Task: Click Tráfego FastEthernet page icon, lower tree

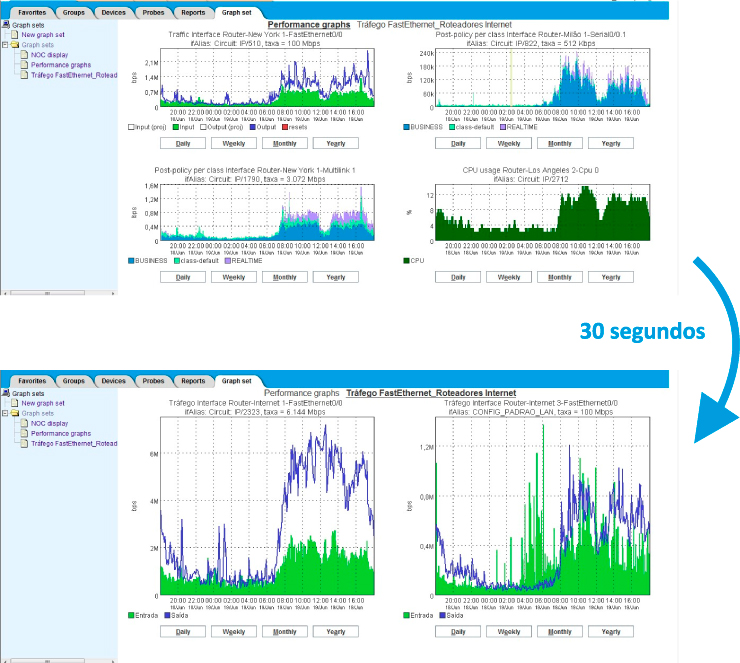Action: [x=25, y=444]
